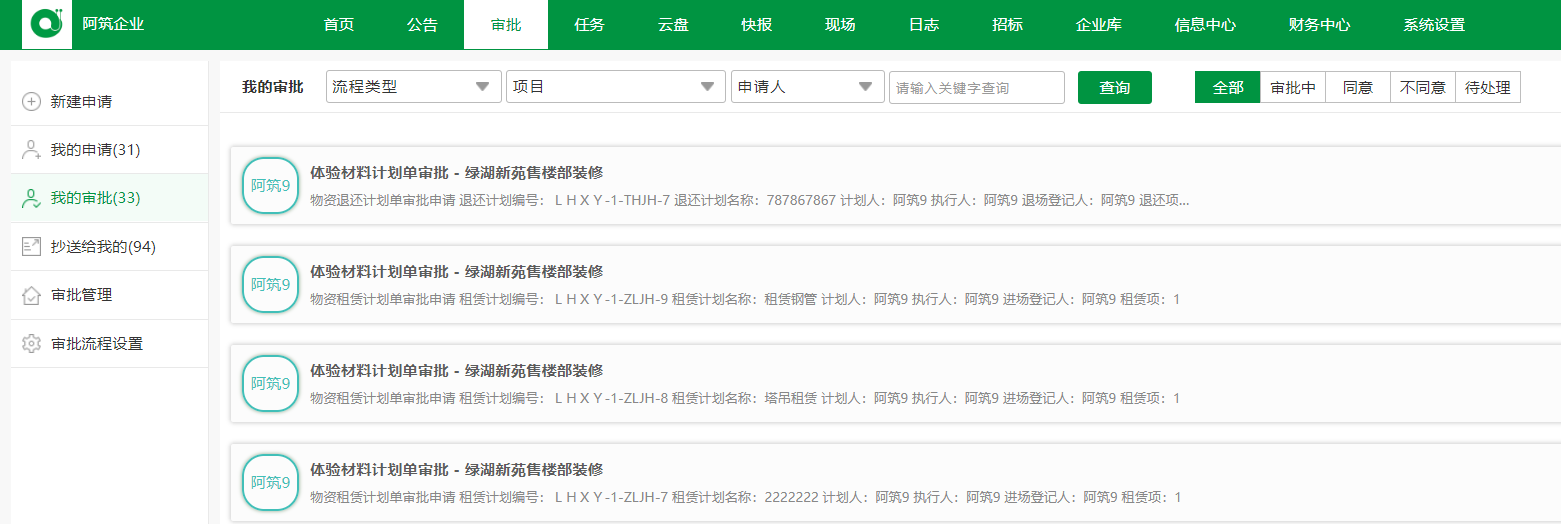The width and height of the screenshot is (1561, 524).
Task: Open the approval for plan 塔吊租赁
Action: [x=895, y=383]
